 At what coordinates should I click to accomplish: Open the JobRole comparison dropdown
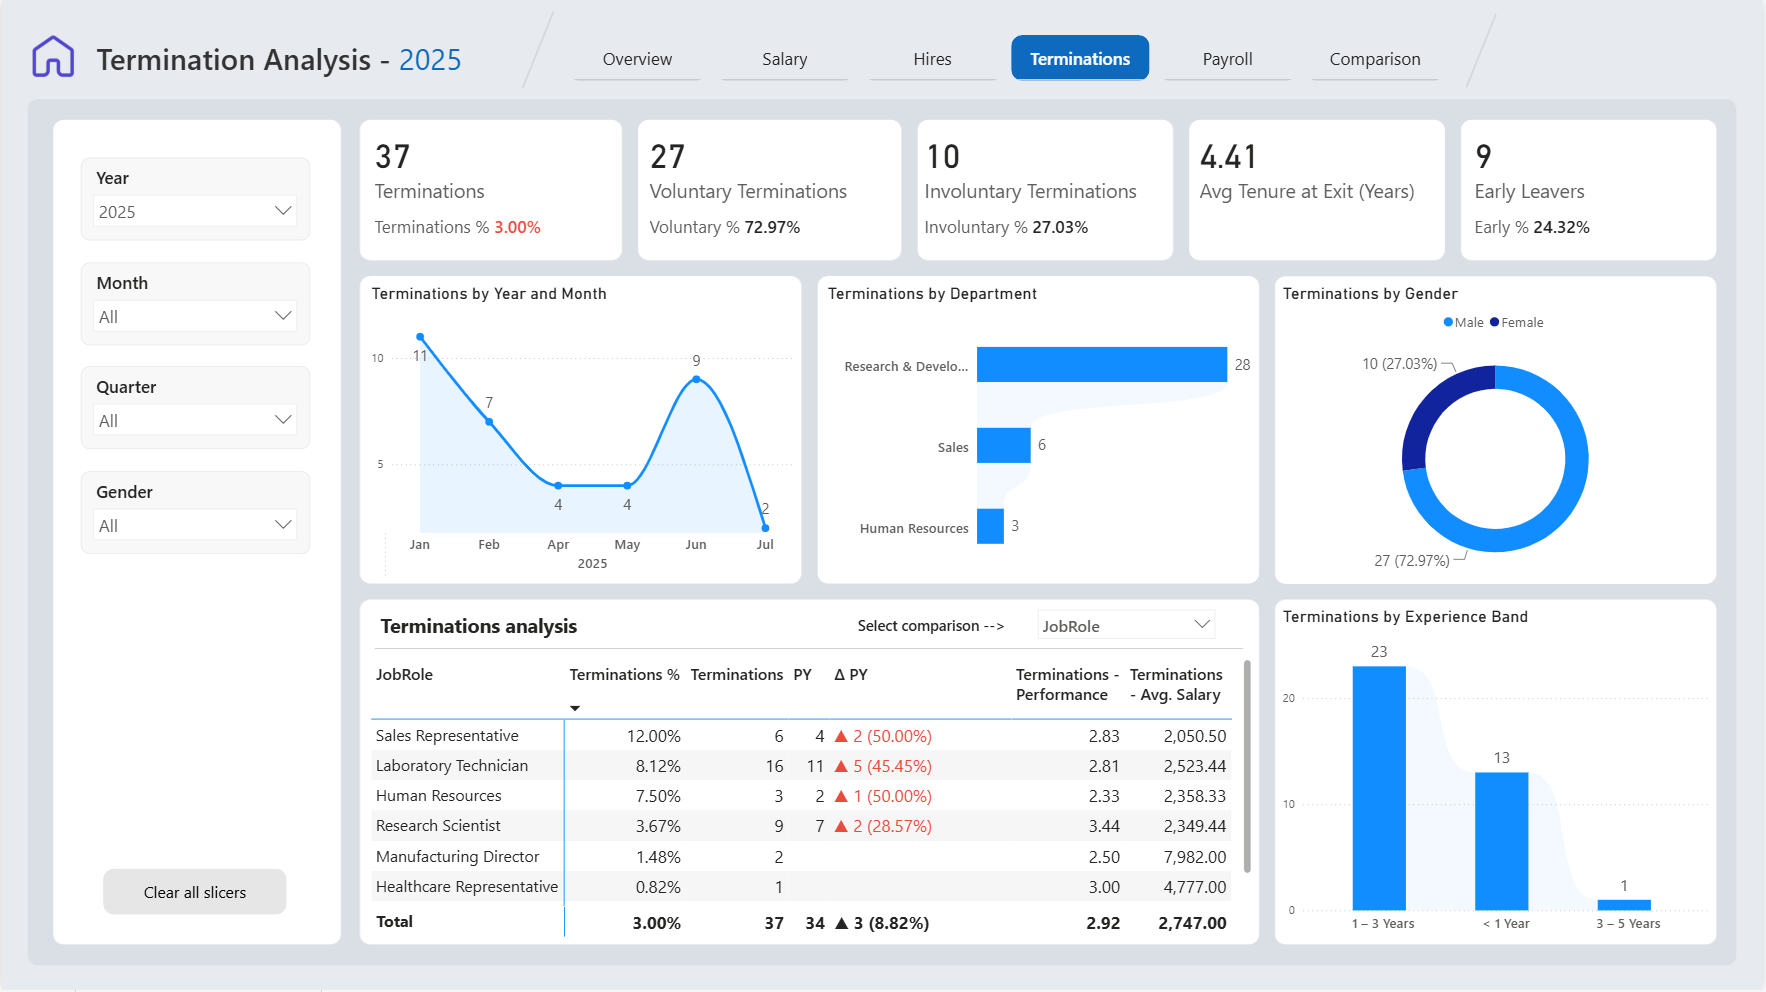click(1126, 625)
